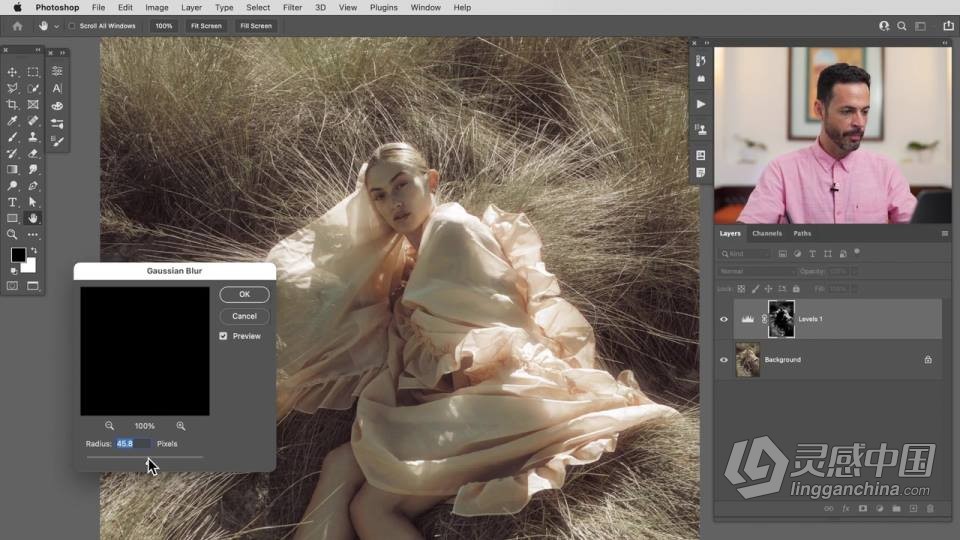Switch to the Channels tab
Image resolution: width=960 pixels, height=540 pixels.
click(x=767, y=233)
